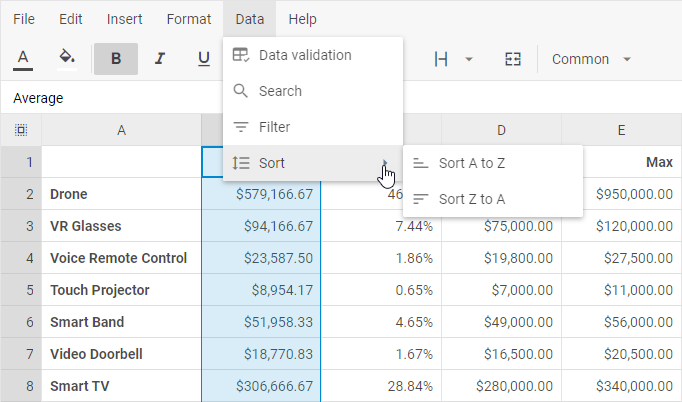Select row 2 header
682x402 pixels.
(x=21, y=194)
